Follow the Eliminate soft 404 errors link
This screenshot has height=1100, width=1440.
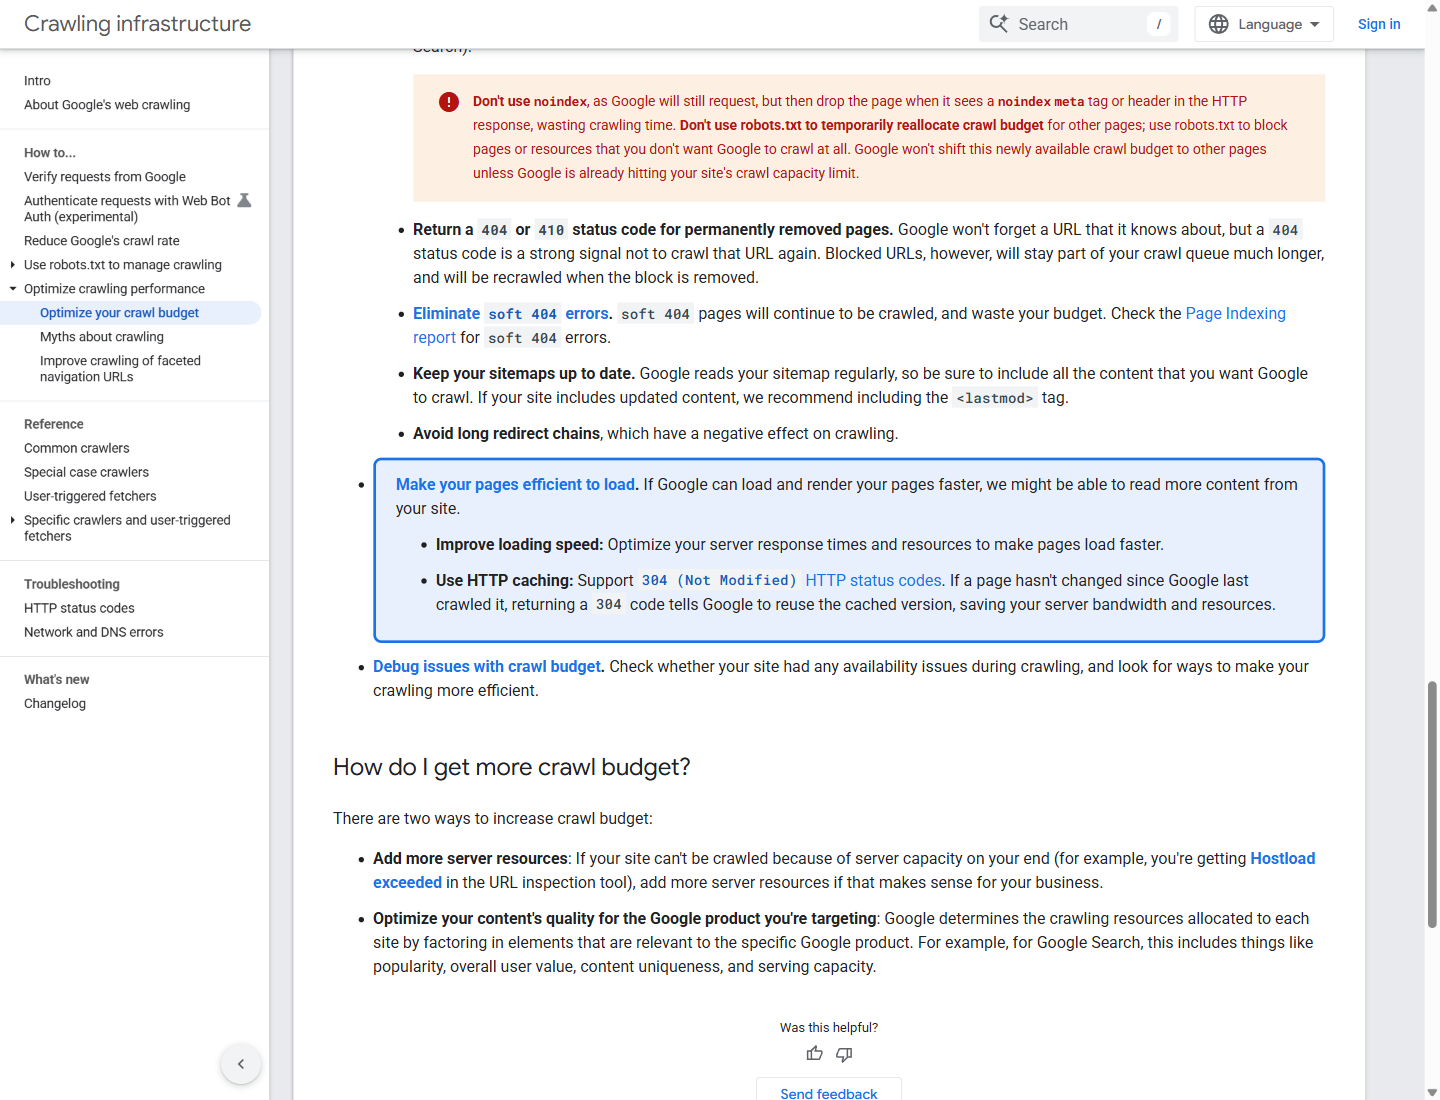pos(511,314)
